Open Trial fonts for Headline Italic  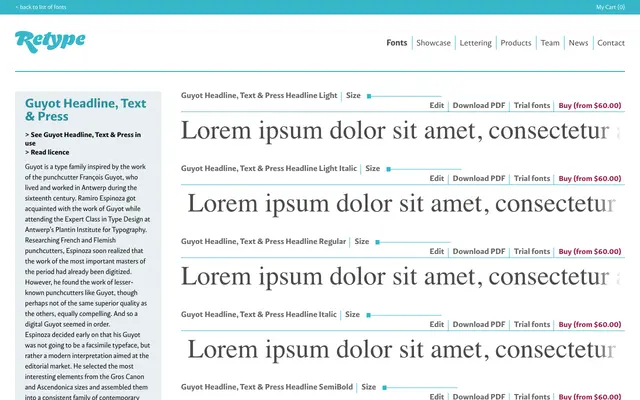click(532, 324)
